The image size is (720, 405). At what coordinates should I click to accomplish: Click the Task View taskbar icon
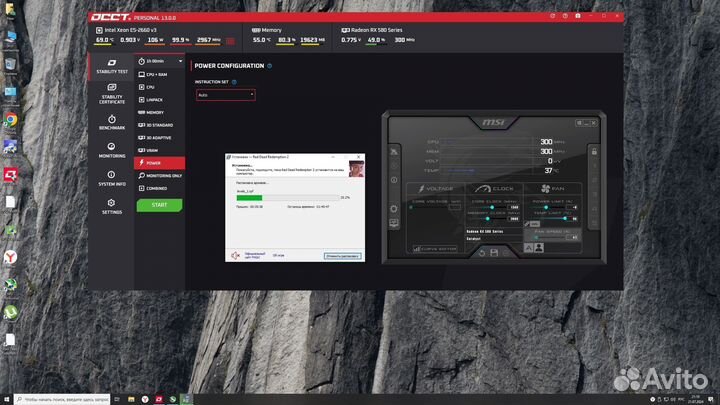click(117, 399)
